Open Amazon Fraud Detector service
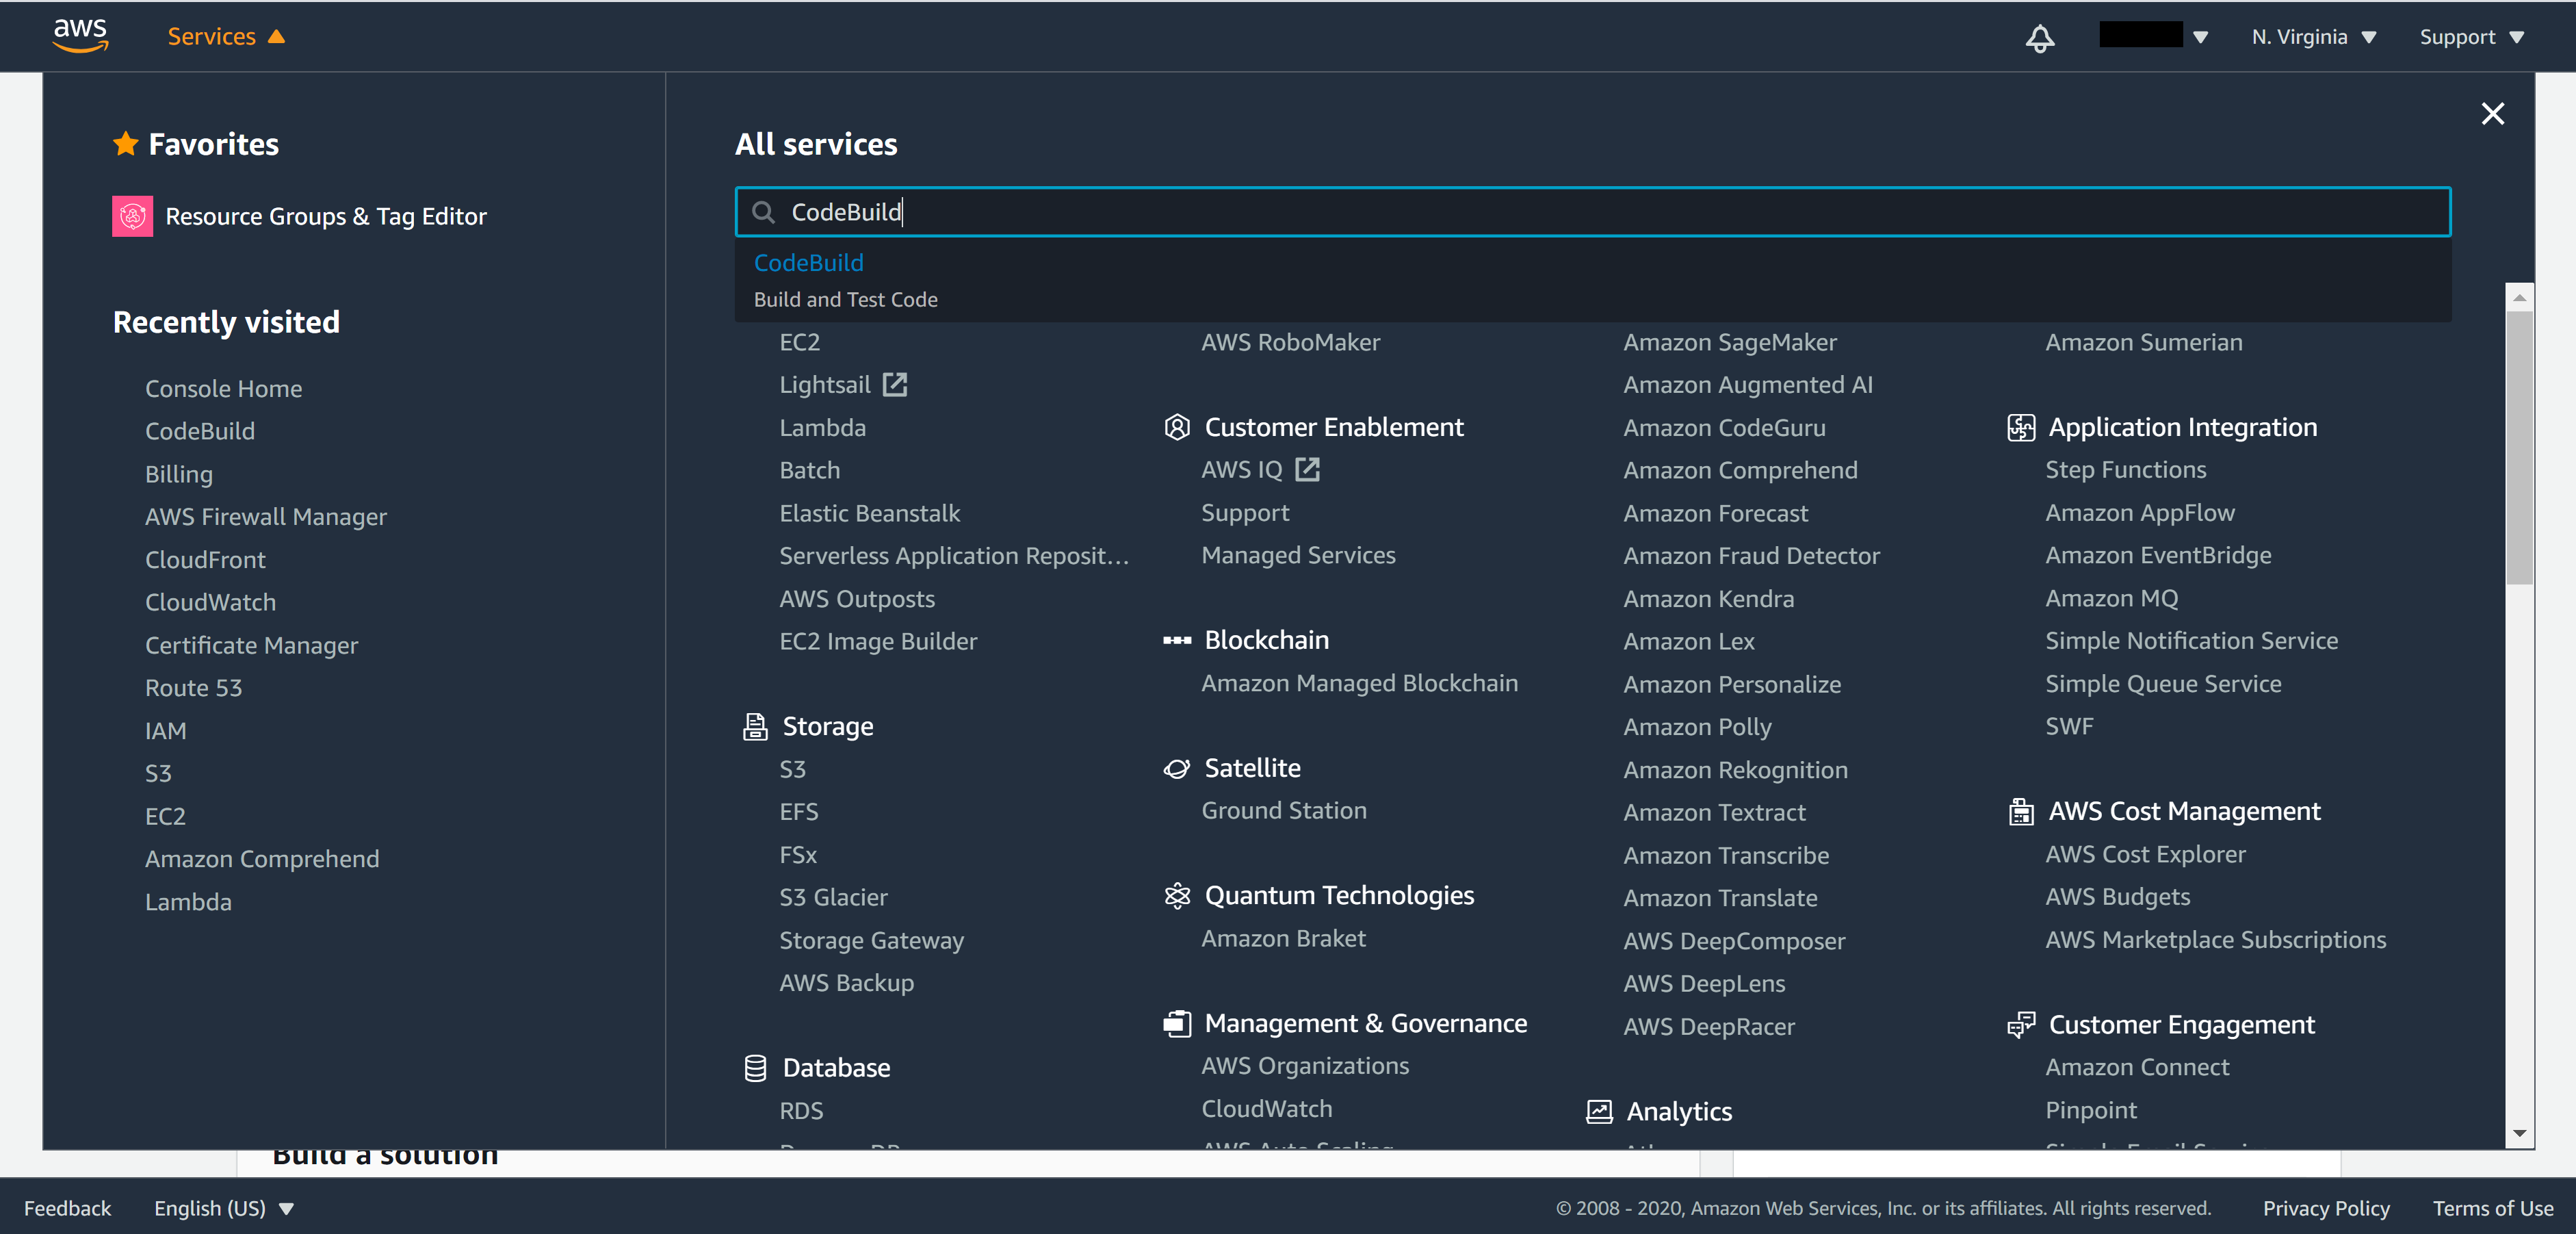This screenshot has width=2576, height=1234. pyautogui.click(x=1751, y=555)
